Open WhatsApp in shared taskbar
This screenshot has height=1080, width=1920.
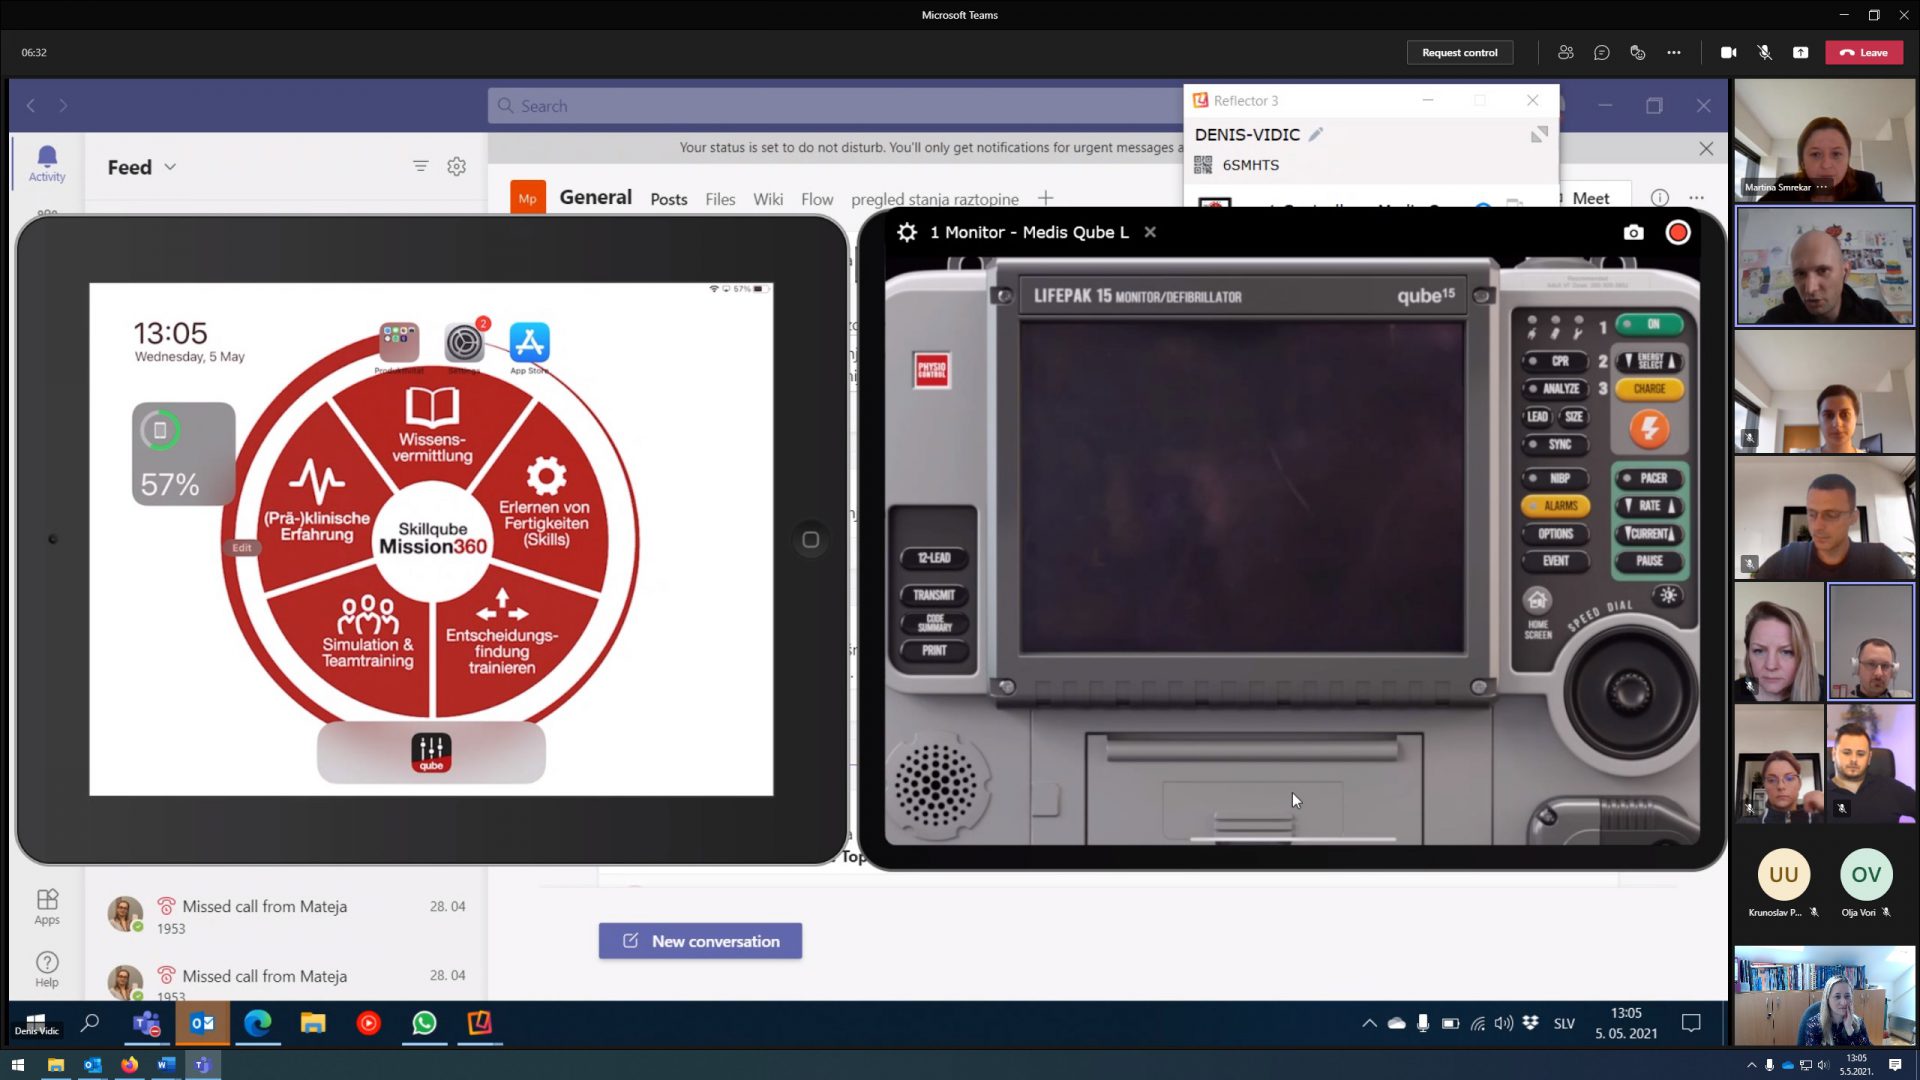tap(424, 1023)
